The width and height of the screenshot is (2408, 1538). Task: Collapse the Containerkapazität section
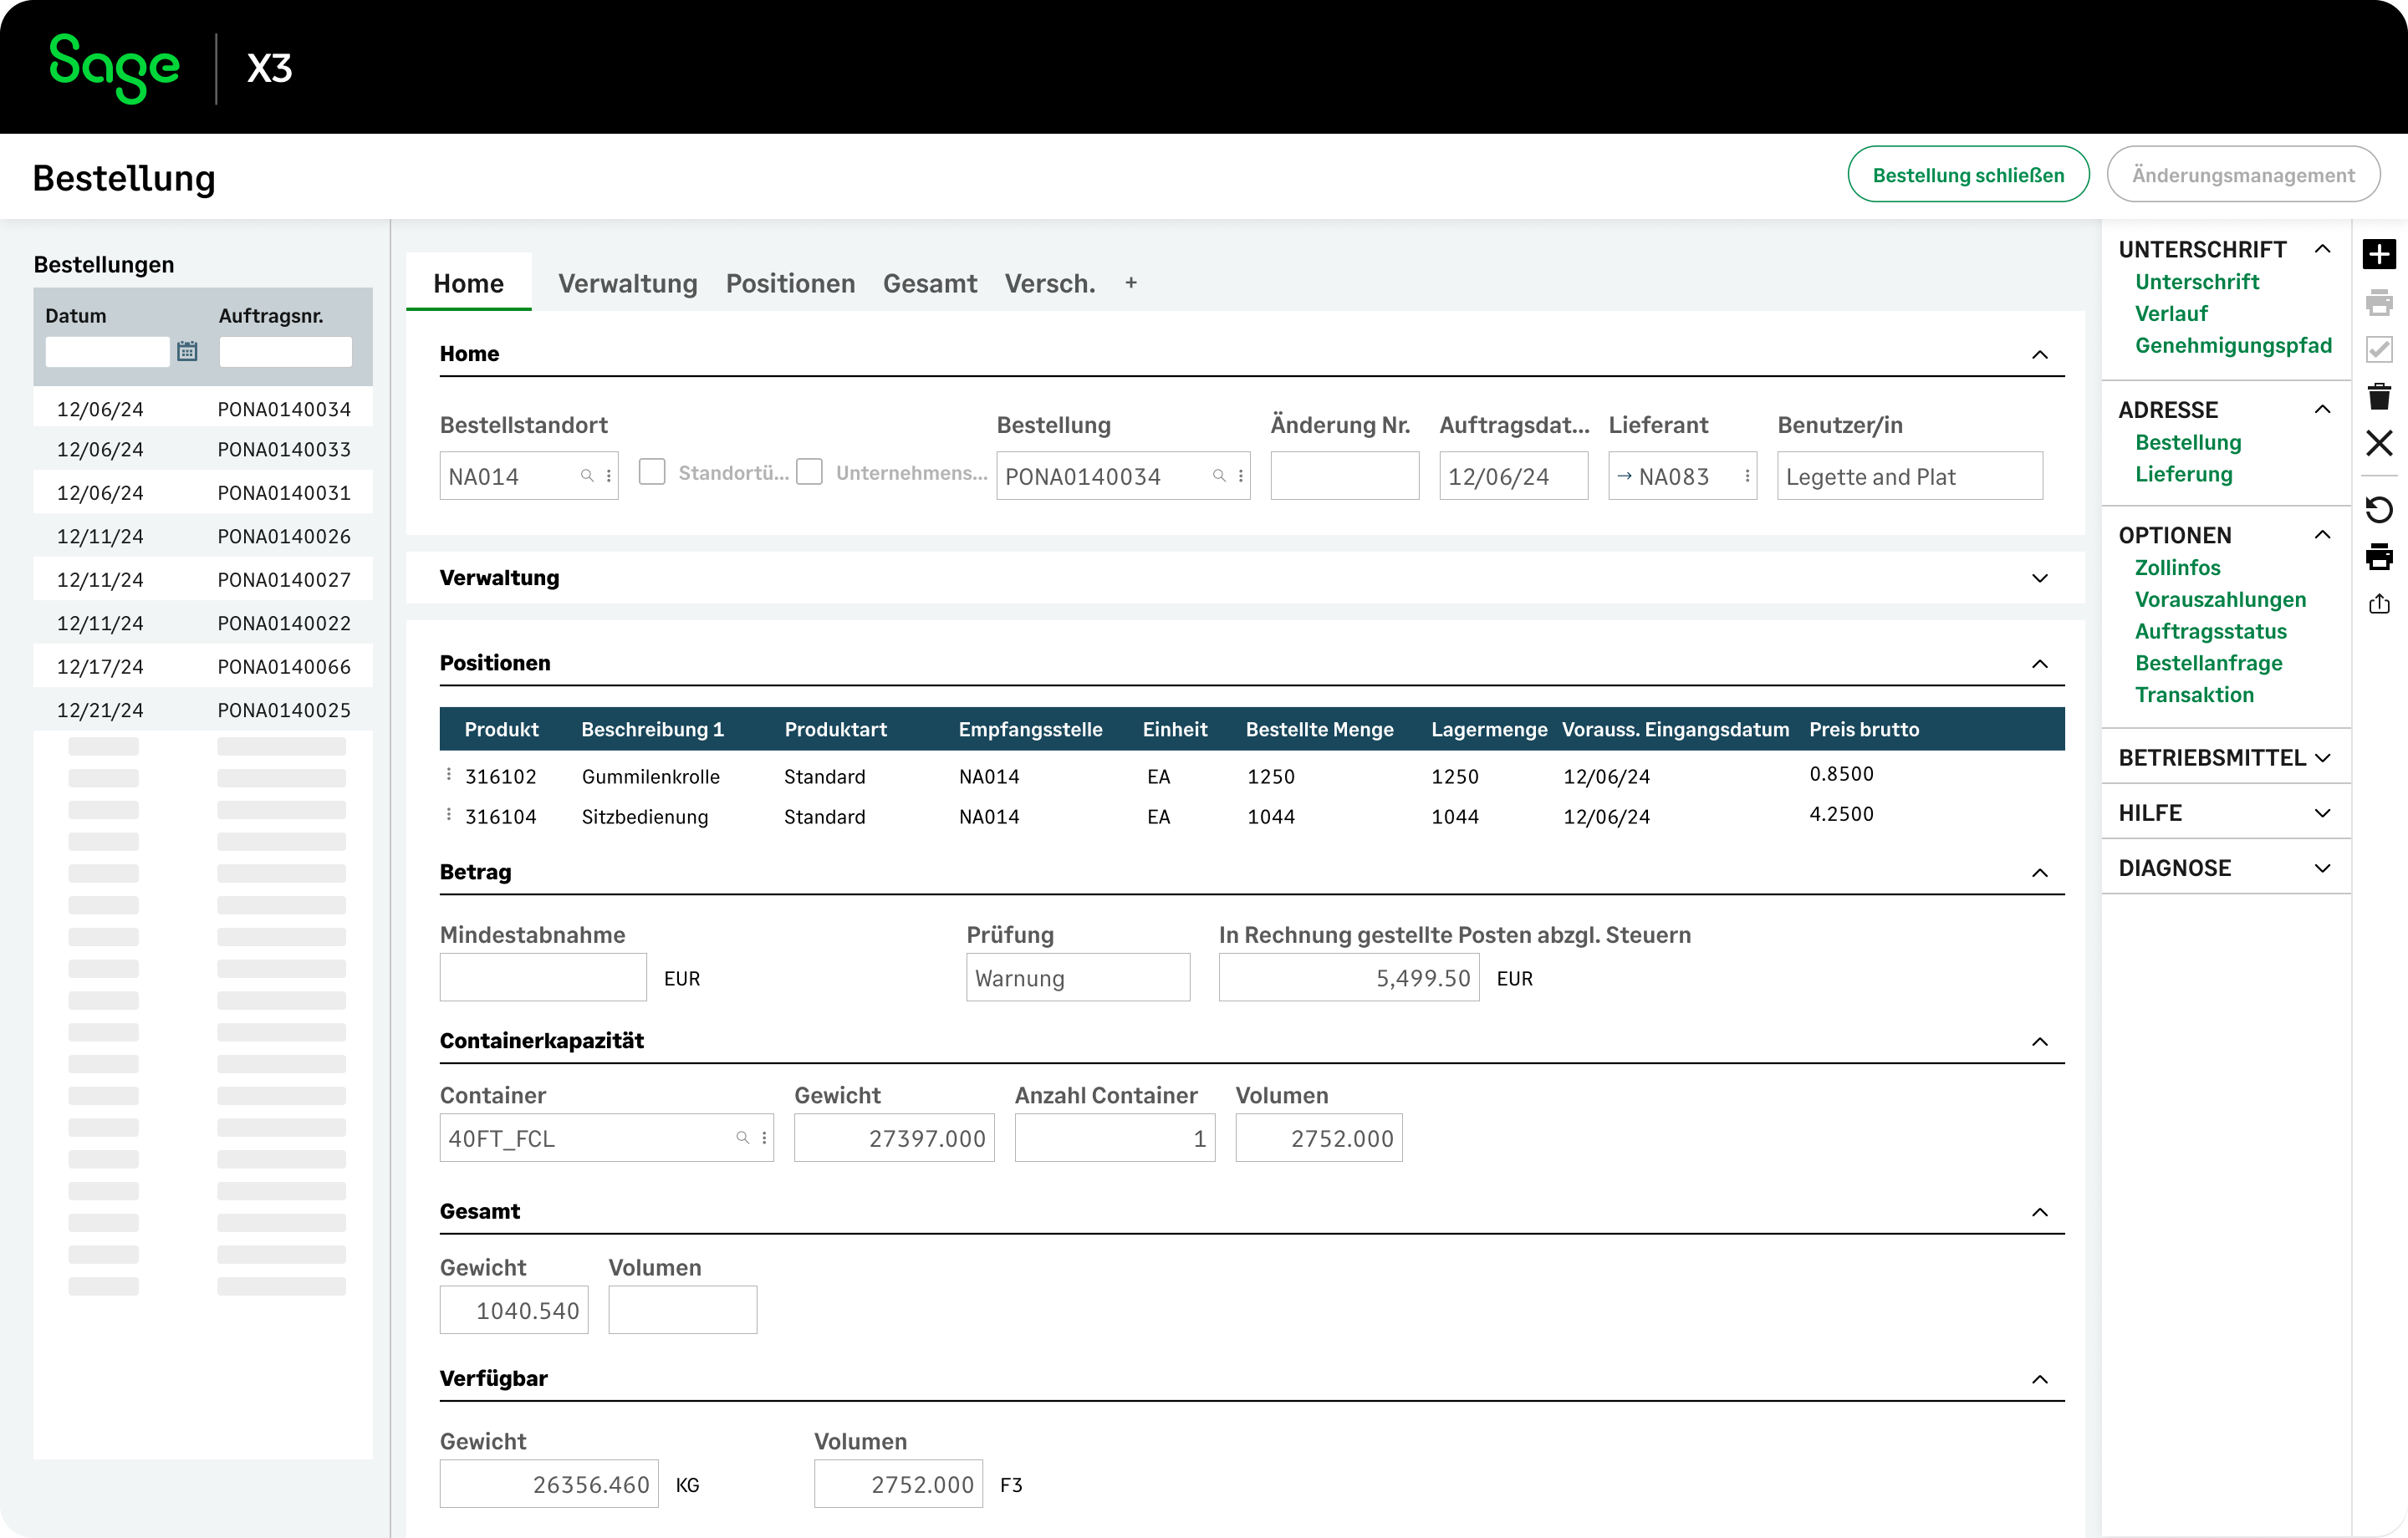[x=2039, y=1042]
